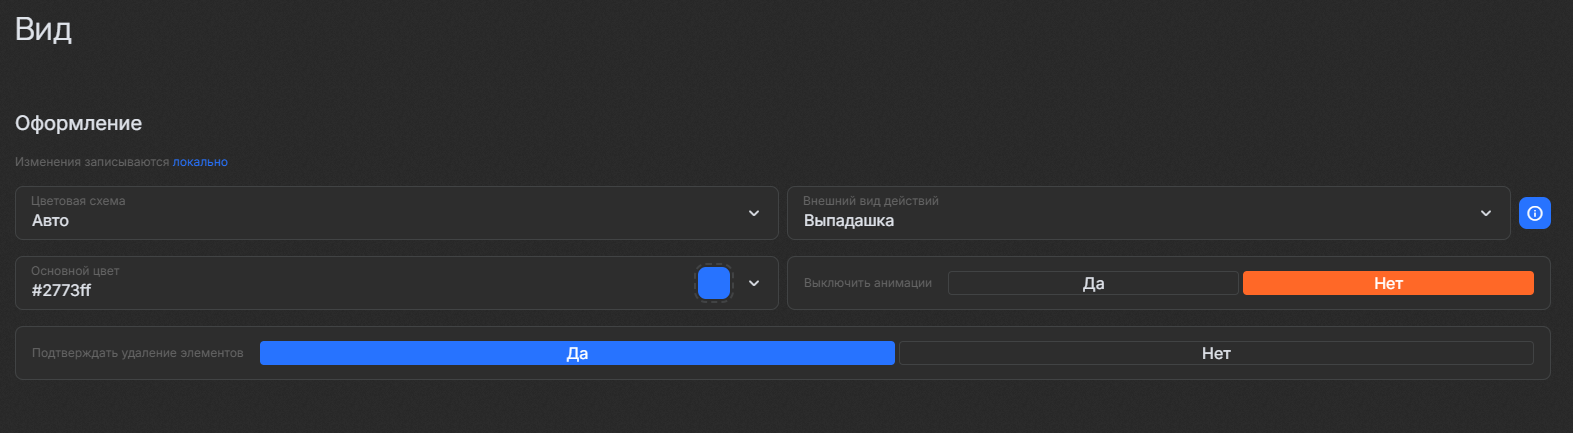Screen dimensions: 1573x433
Task: Select Да for Выключить анимации
Action: point(1093,283)
